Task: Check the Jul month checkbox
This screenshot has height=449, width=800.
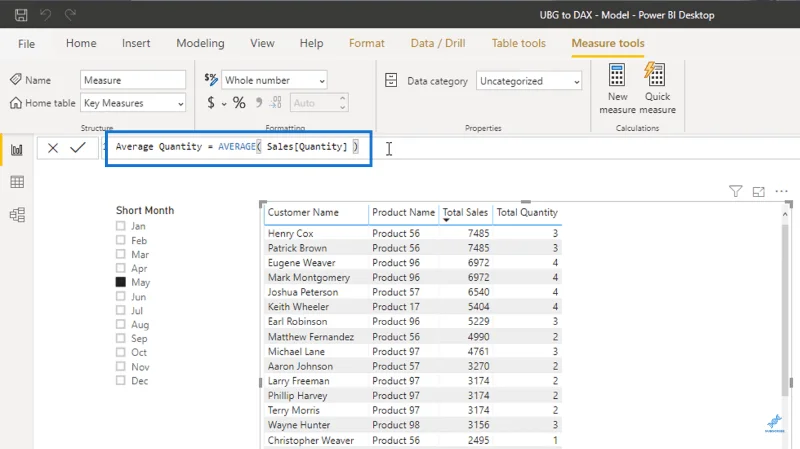Action: [120, 310]
